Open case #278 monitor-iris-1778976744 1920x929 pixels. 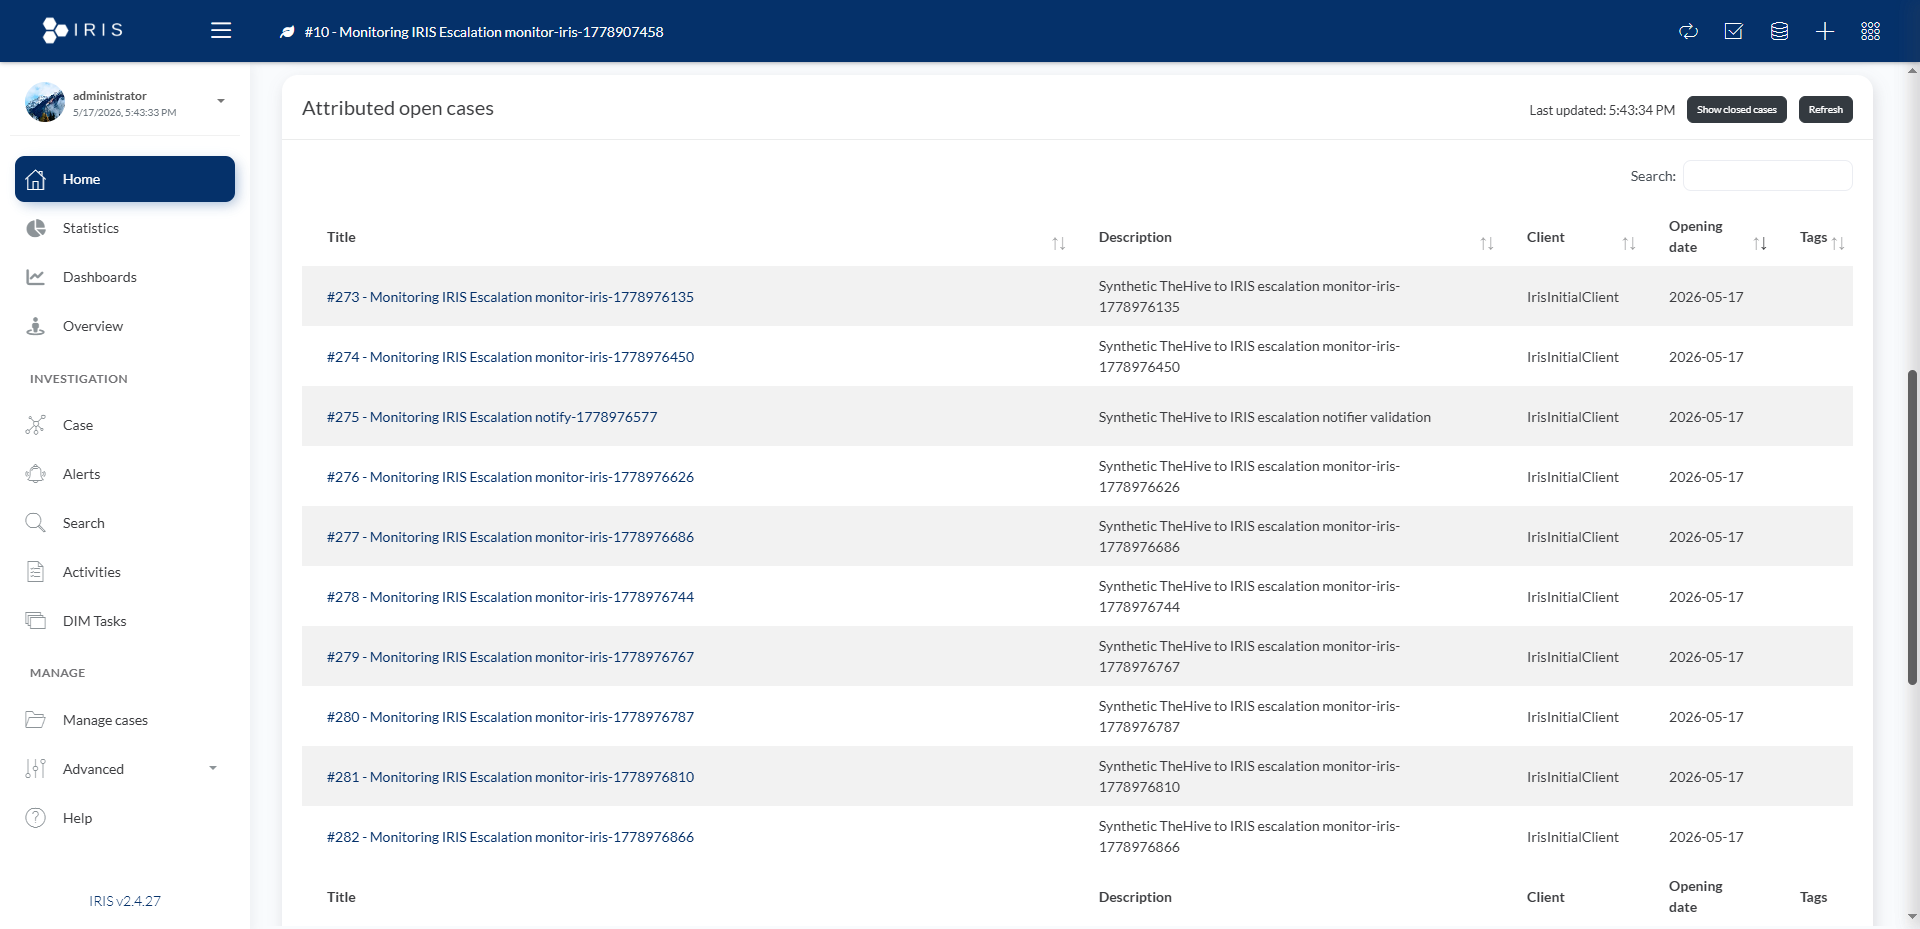click(510, 597)
